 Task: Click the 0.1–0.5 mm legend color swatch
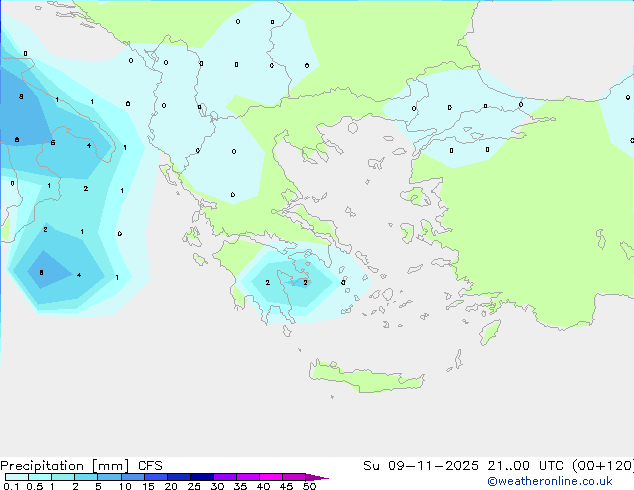click(17, 477)
